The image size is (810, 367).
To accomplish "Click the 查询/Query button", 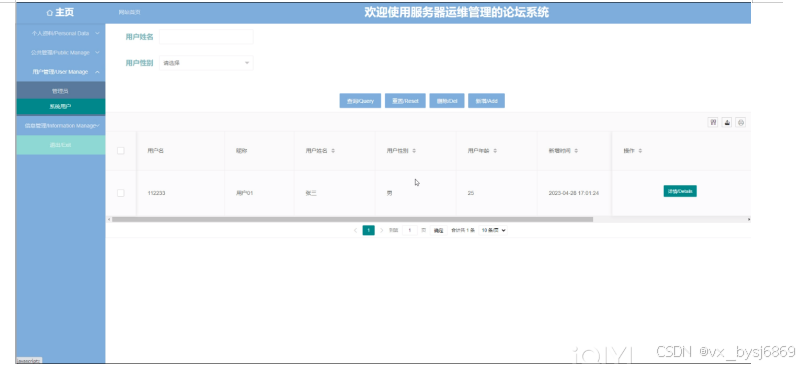I will click(x=360, y=101).
